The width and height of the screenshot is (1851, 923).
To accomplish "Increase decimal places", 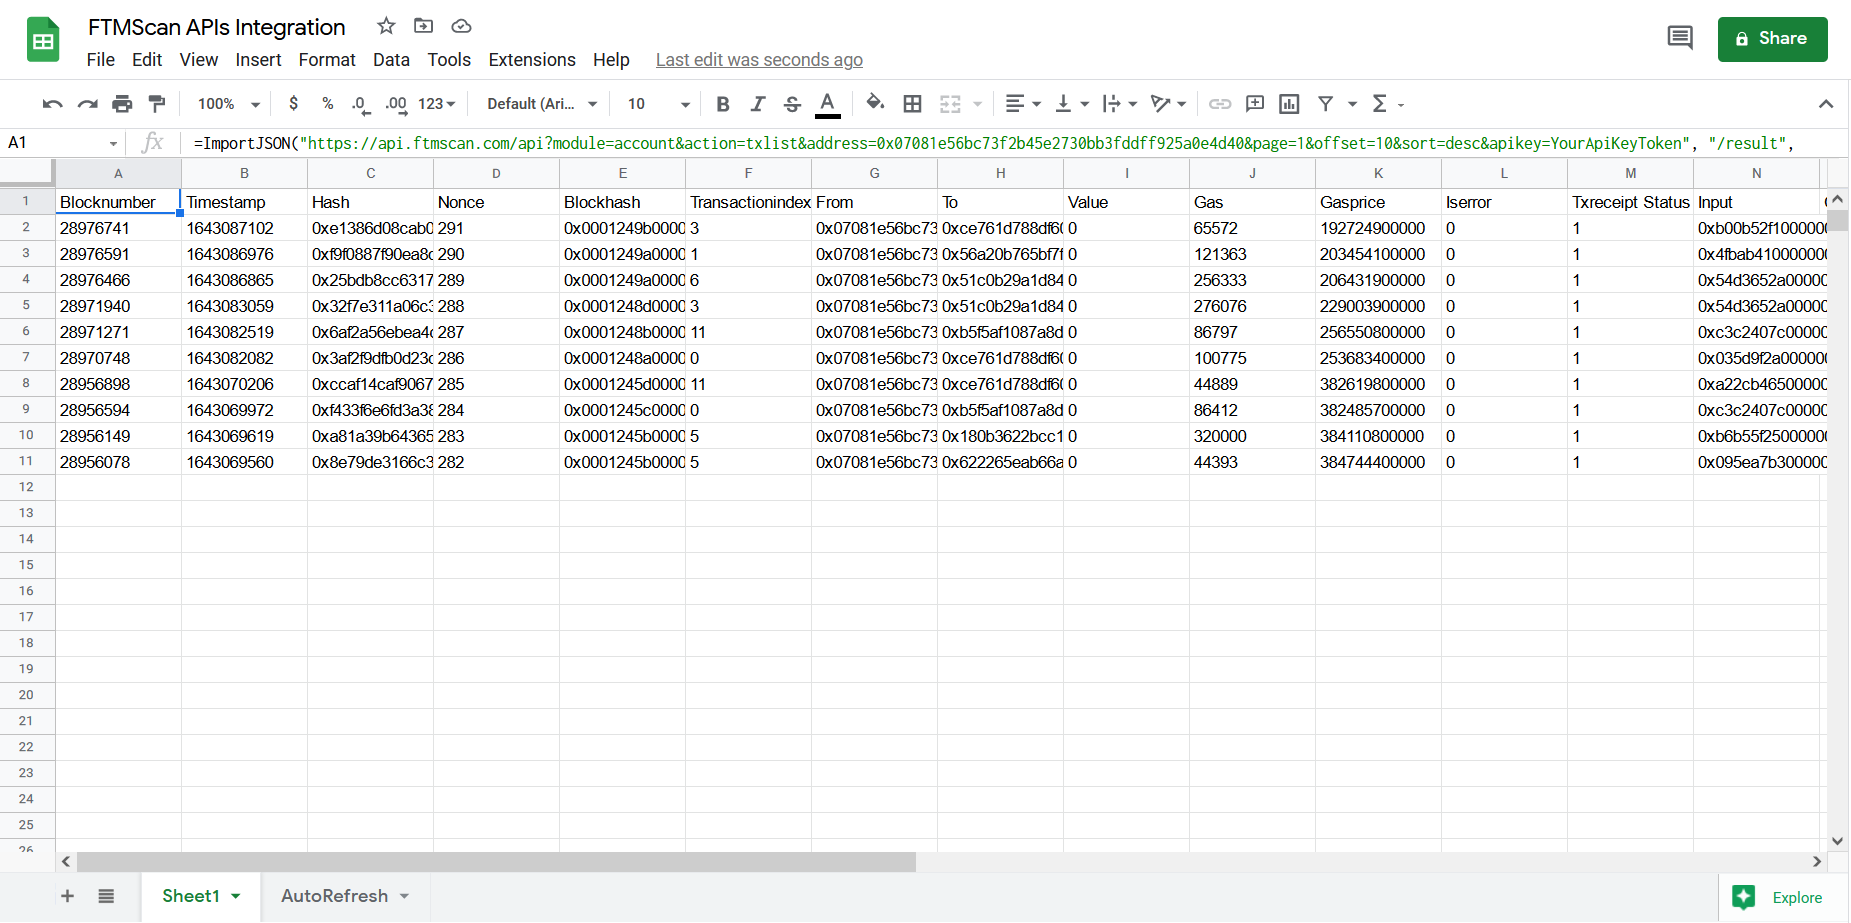I will (396, 104).
